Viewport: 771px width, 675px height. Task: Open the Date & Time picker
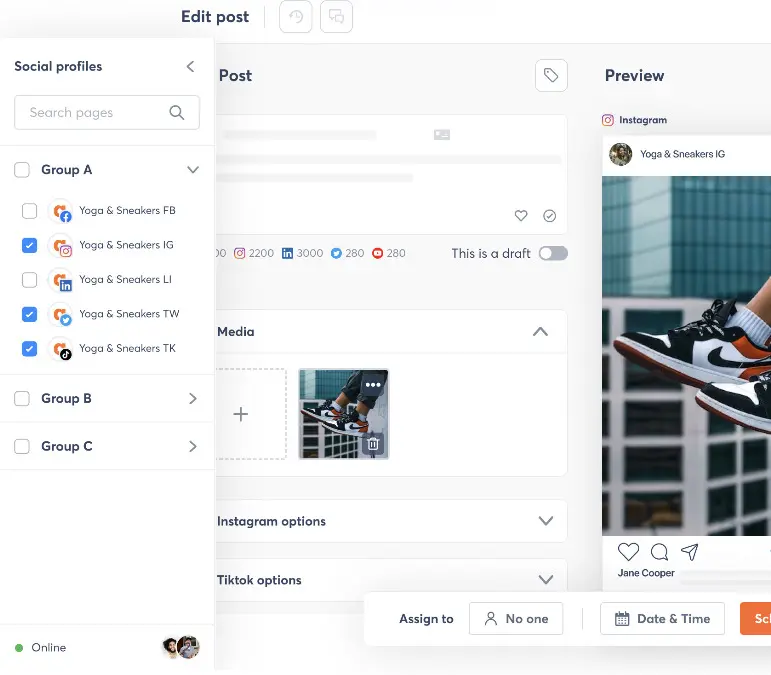pyautogui.click(x=662, y=619)
